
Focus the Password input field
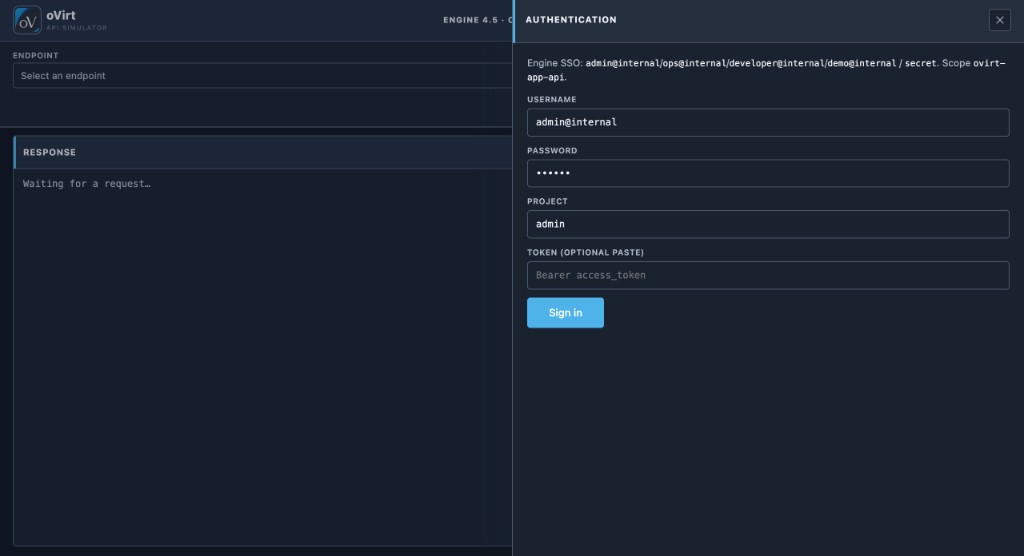[x=768, y=173]
